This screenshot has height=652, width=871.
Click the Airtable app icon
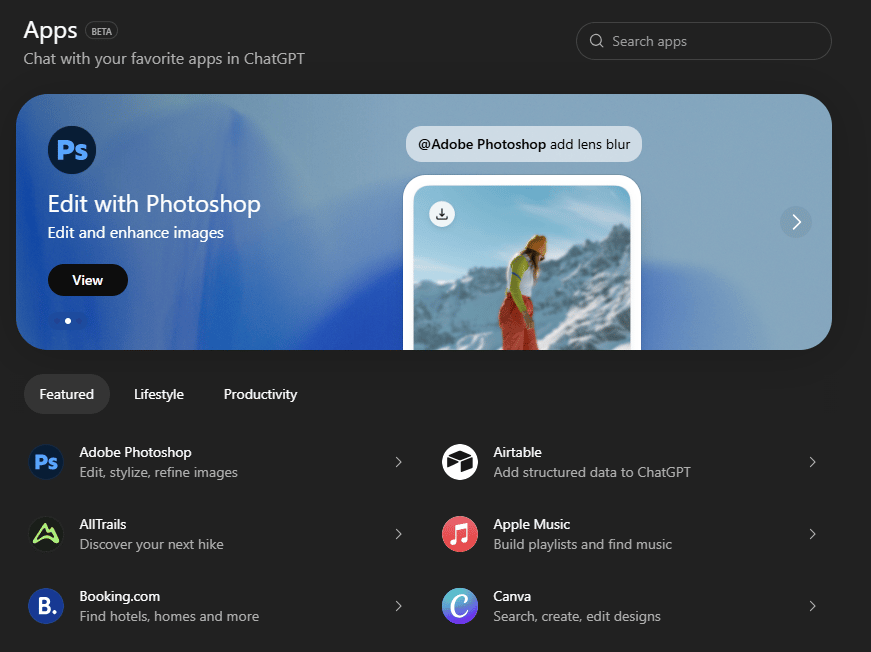(460, 462)
